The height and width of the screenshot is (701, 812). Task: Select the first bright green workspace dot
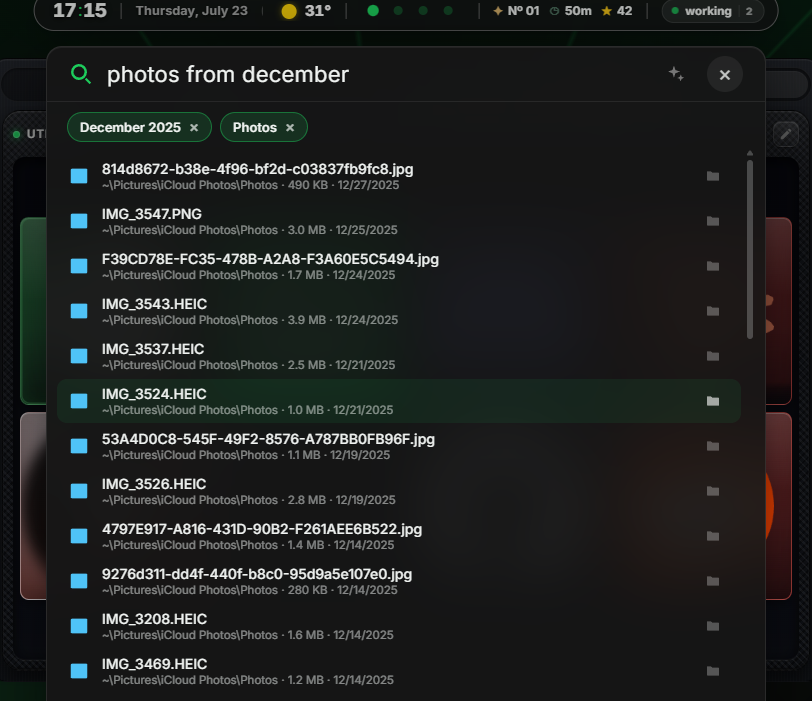click(x=373, y=11)
